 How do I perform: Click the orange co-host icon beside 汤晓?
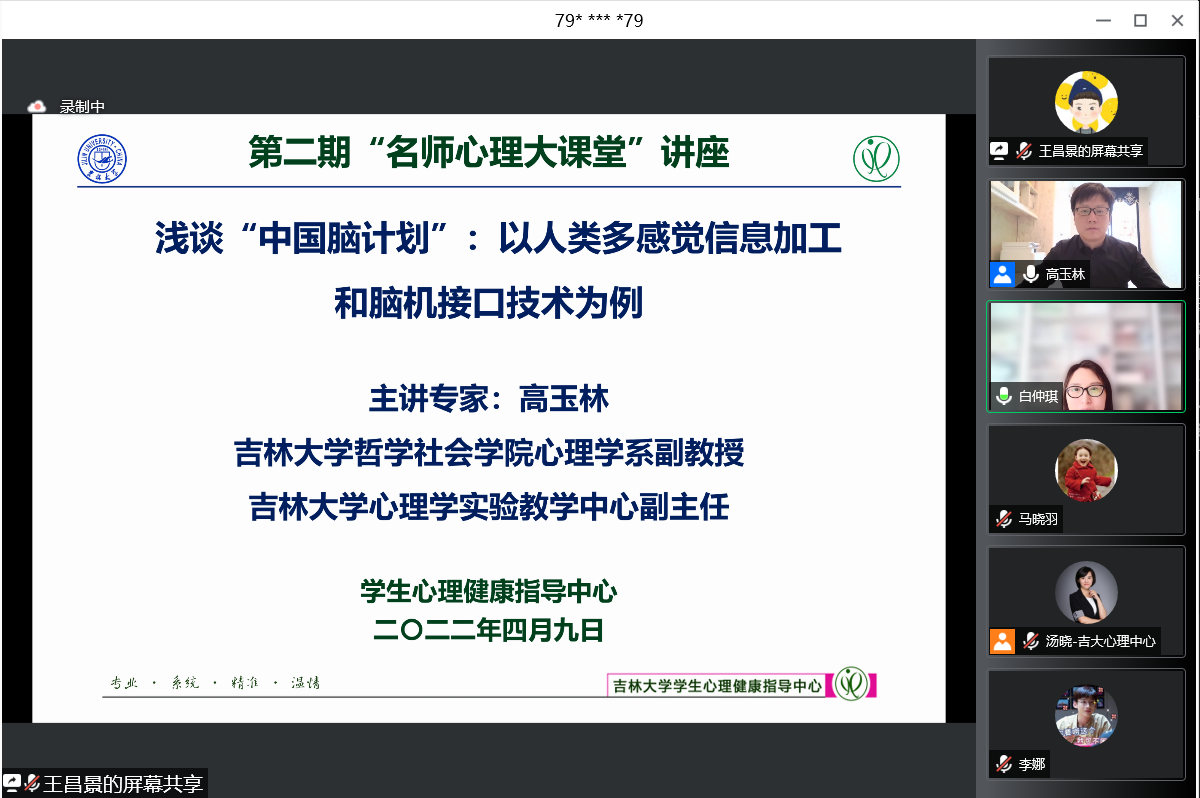[x=1003, y=641]
